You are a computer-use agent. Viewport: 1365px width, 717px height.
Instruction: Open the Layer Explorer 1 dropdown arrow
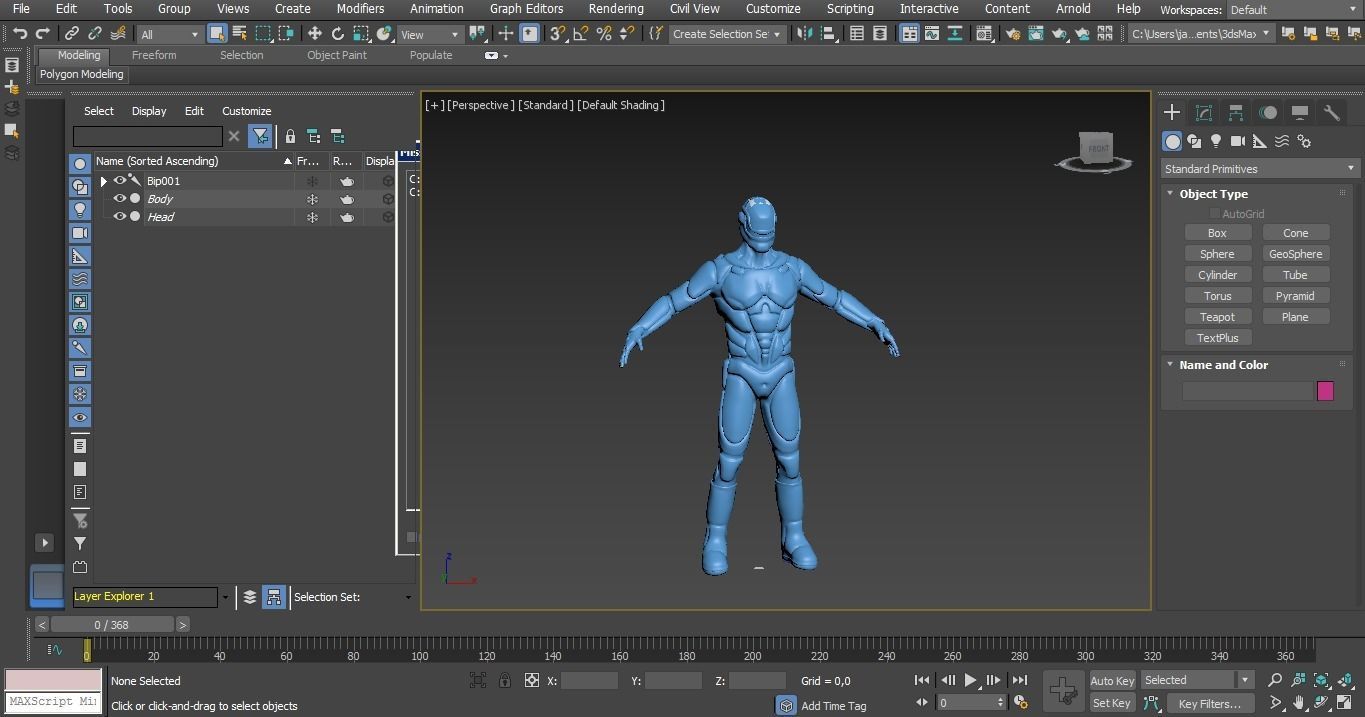(x=225, y=597)
